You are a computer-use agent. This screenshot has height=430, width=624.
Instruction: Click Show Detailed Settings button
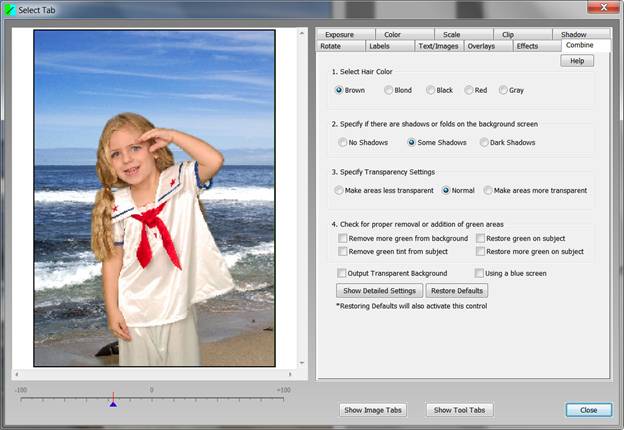click(378, 291)
